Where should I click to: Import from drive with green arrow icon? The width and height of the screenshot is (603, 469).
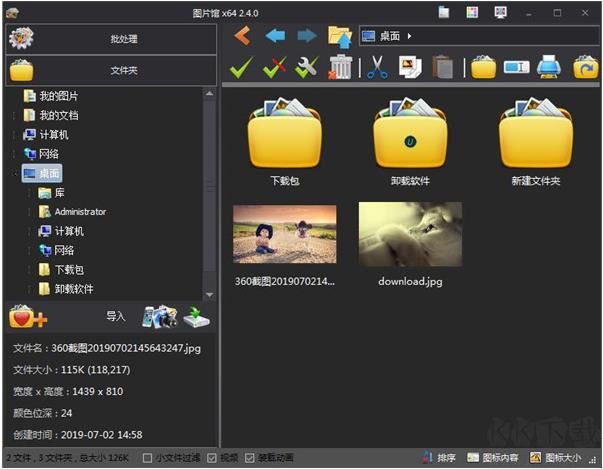(196, 317)
